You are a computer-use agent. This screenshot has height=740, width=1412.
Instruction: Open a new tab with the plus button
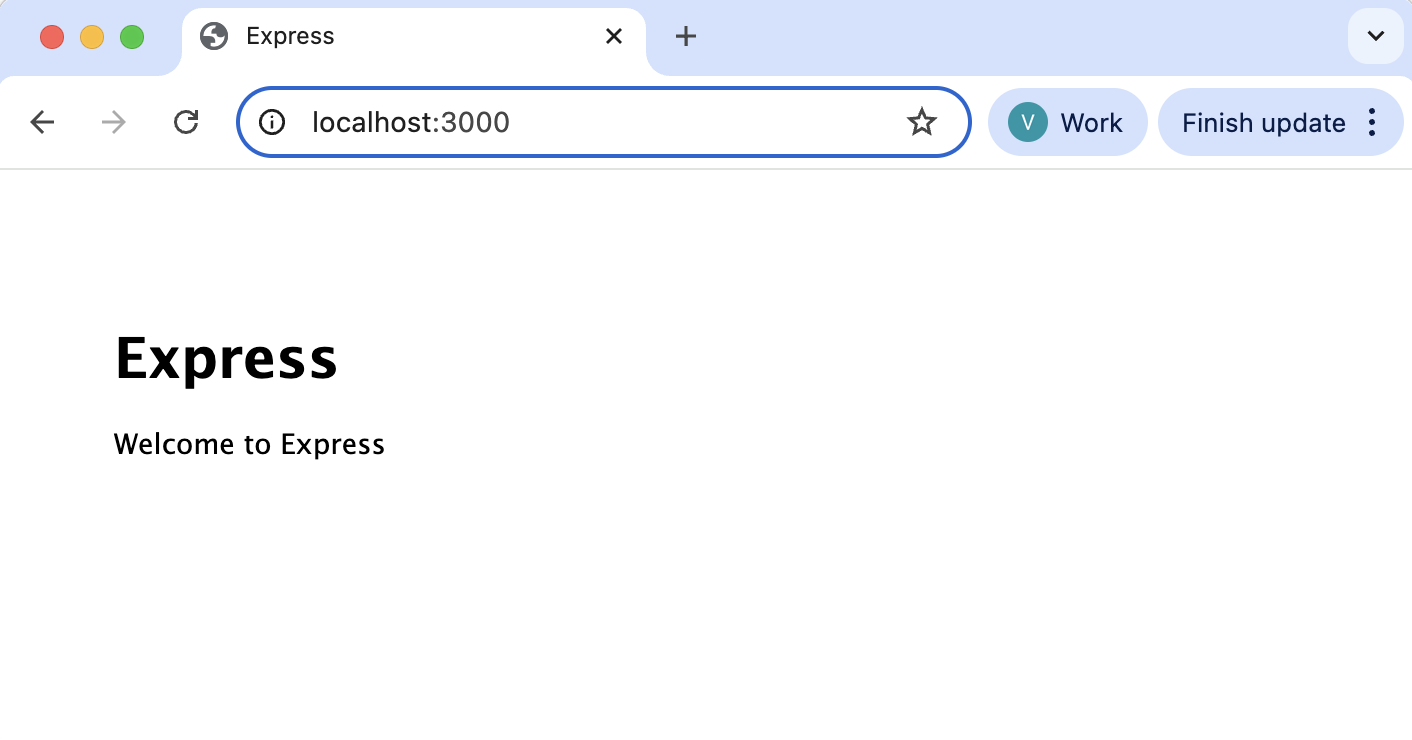686,36
